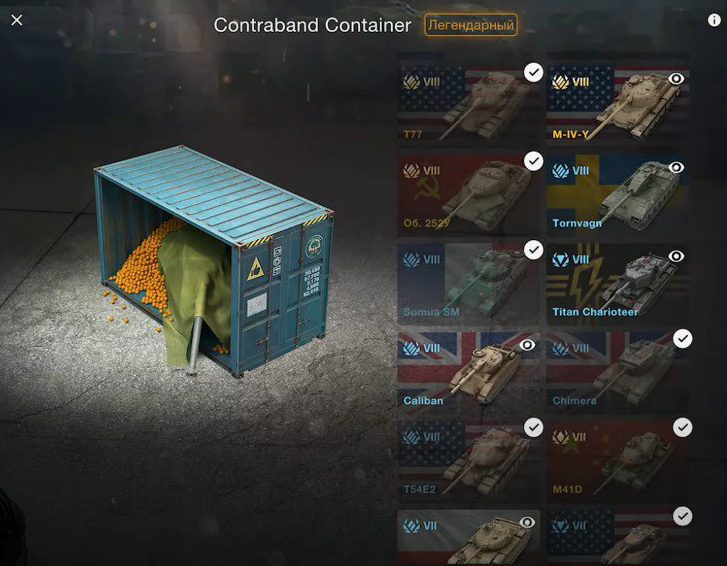Preview the Tornvagn tank with eye icon

676,167
